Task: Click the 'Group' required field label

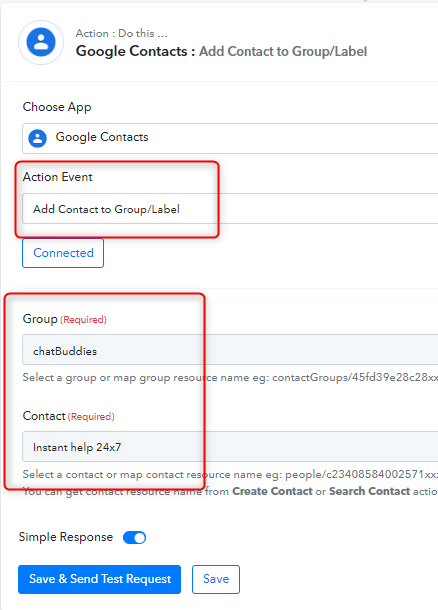Action: point(65,319)
